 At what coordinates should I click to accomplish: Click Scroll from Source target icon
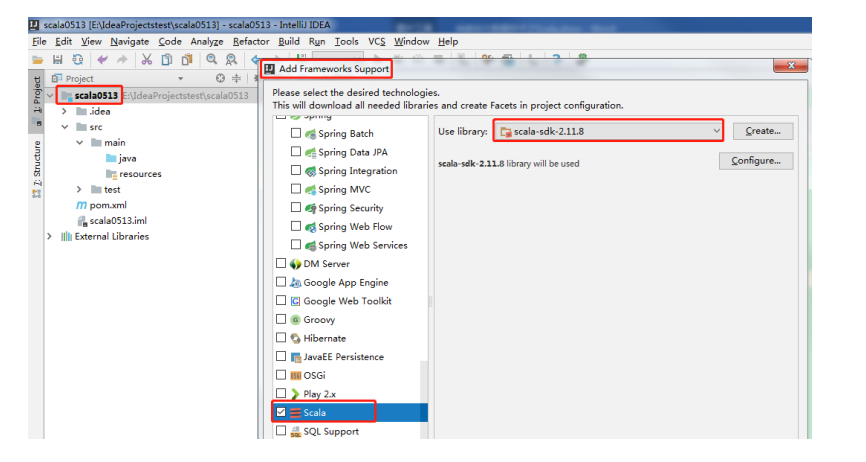pos(220,78)
